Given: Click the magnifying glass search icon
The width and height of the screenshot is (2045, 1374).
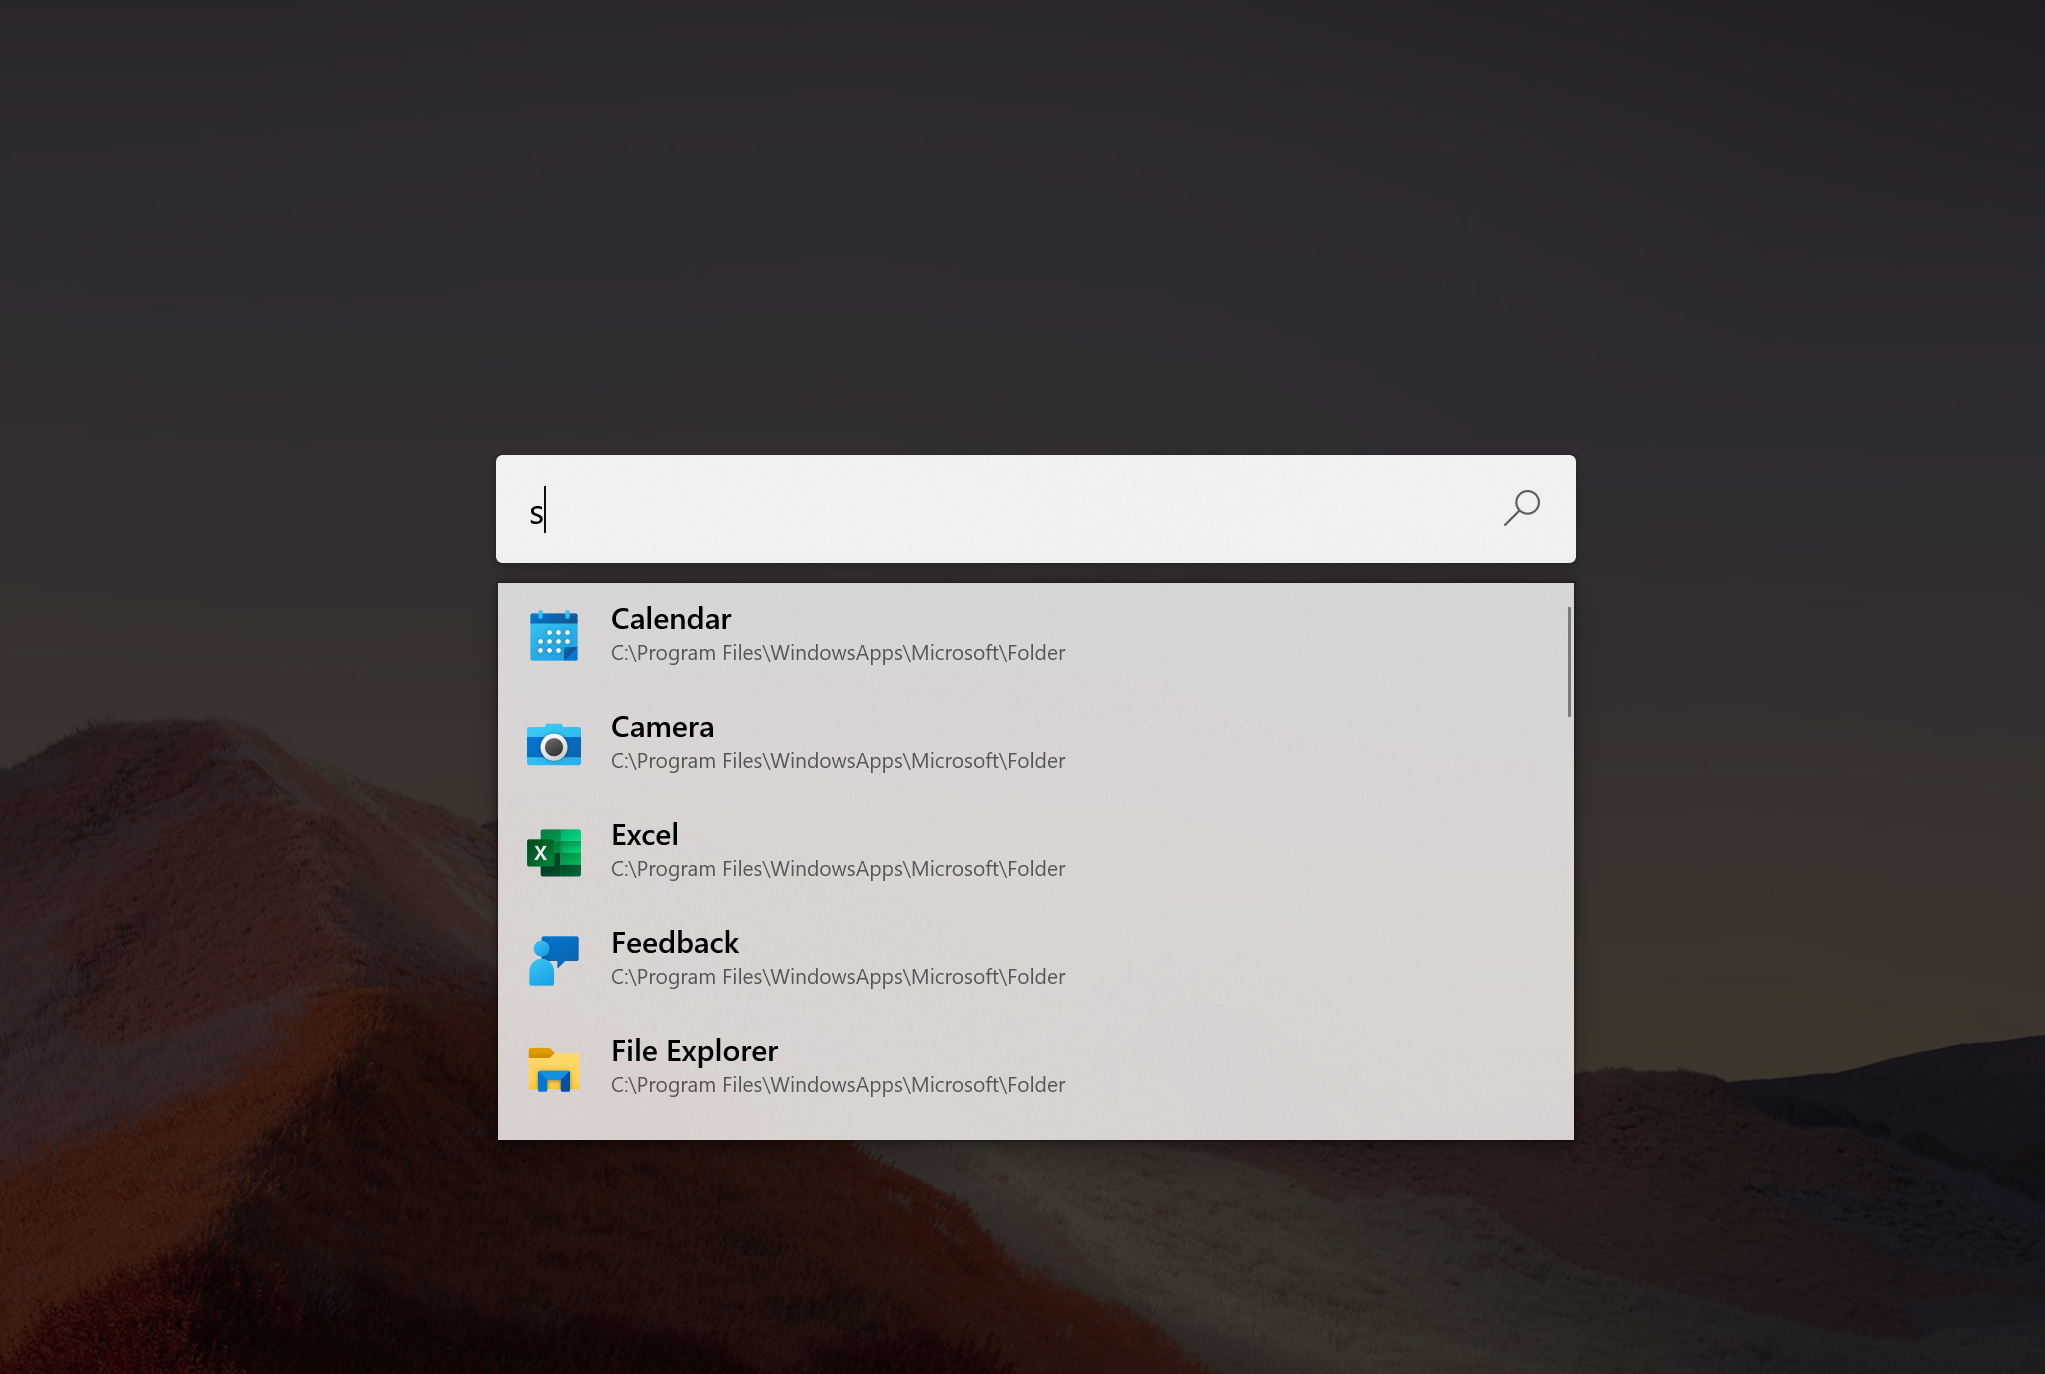Looking at the screenshot, I should [1521, 508].
